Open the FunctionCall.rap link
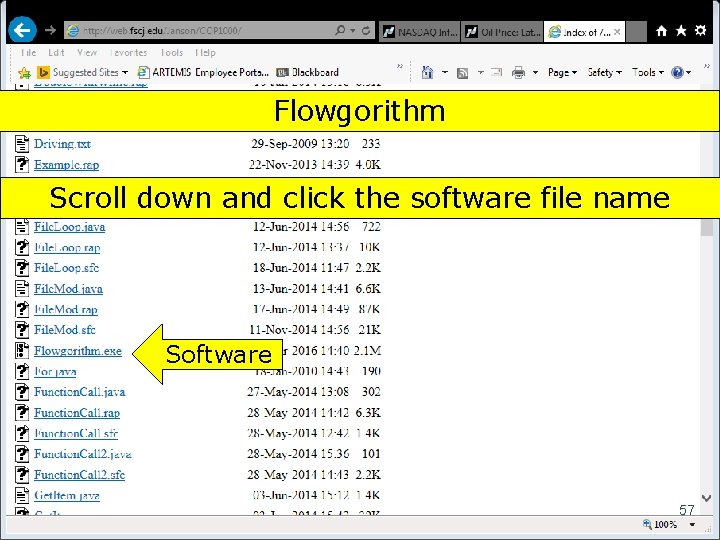The image size is (720, 540). coord(77,413)
